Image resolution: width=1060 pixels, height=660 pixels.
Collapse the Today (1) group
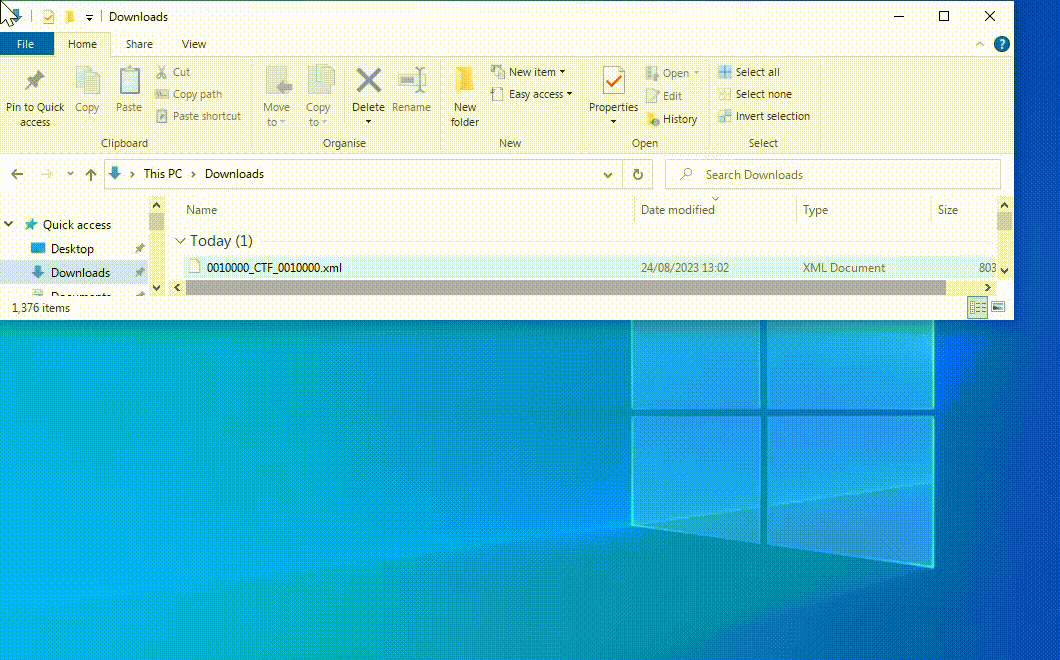tap(180, 241)
